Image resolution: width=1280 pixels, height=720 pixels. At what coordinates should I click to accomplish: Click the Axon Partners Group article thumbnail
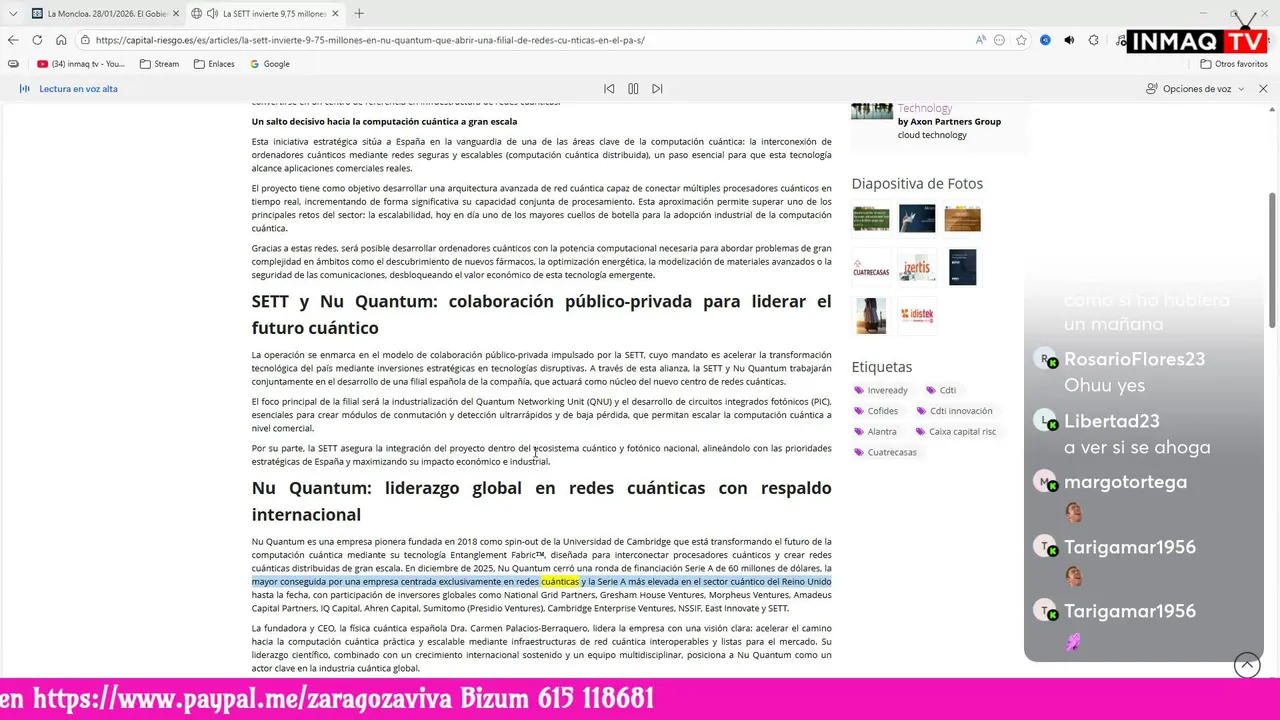coord(872,110)
